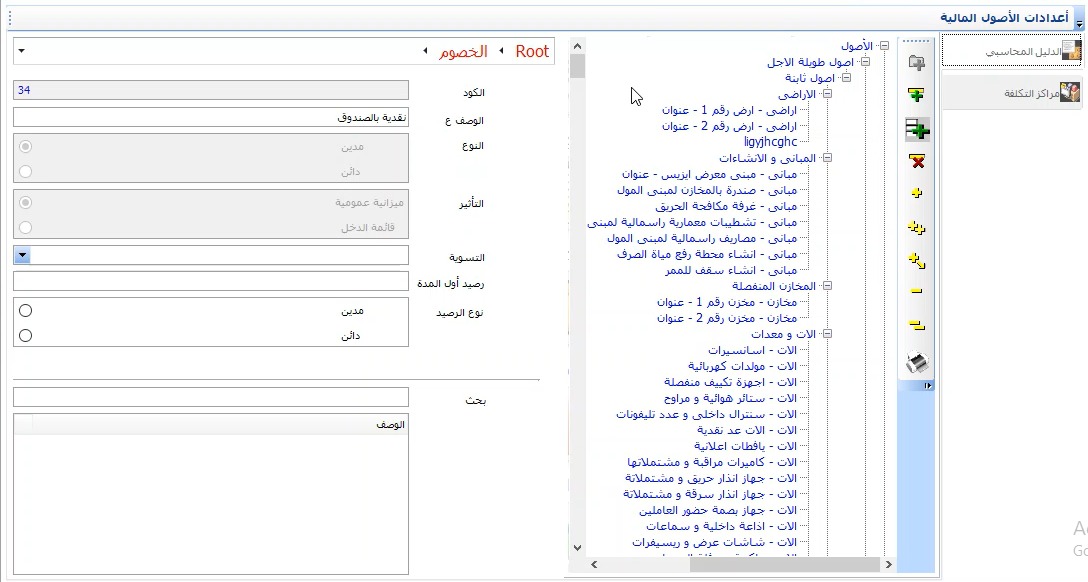This screenshot has height=582, width=1088.
Task: Click the printer icon in the vertical toolbar
Action: pos(917,362)
